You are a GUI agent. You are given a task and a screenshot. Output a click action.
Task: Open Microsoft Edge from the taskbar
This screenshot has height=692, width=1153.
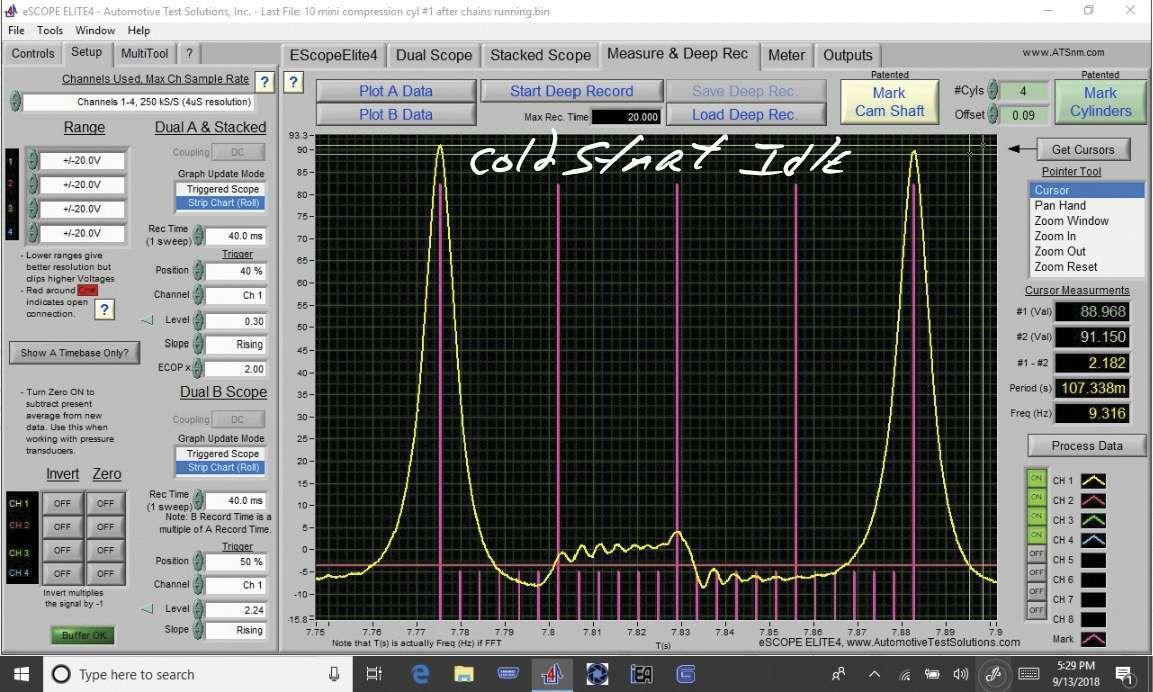(419, 674)
